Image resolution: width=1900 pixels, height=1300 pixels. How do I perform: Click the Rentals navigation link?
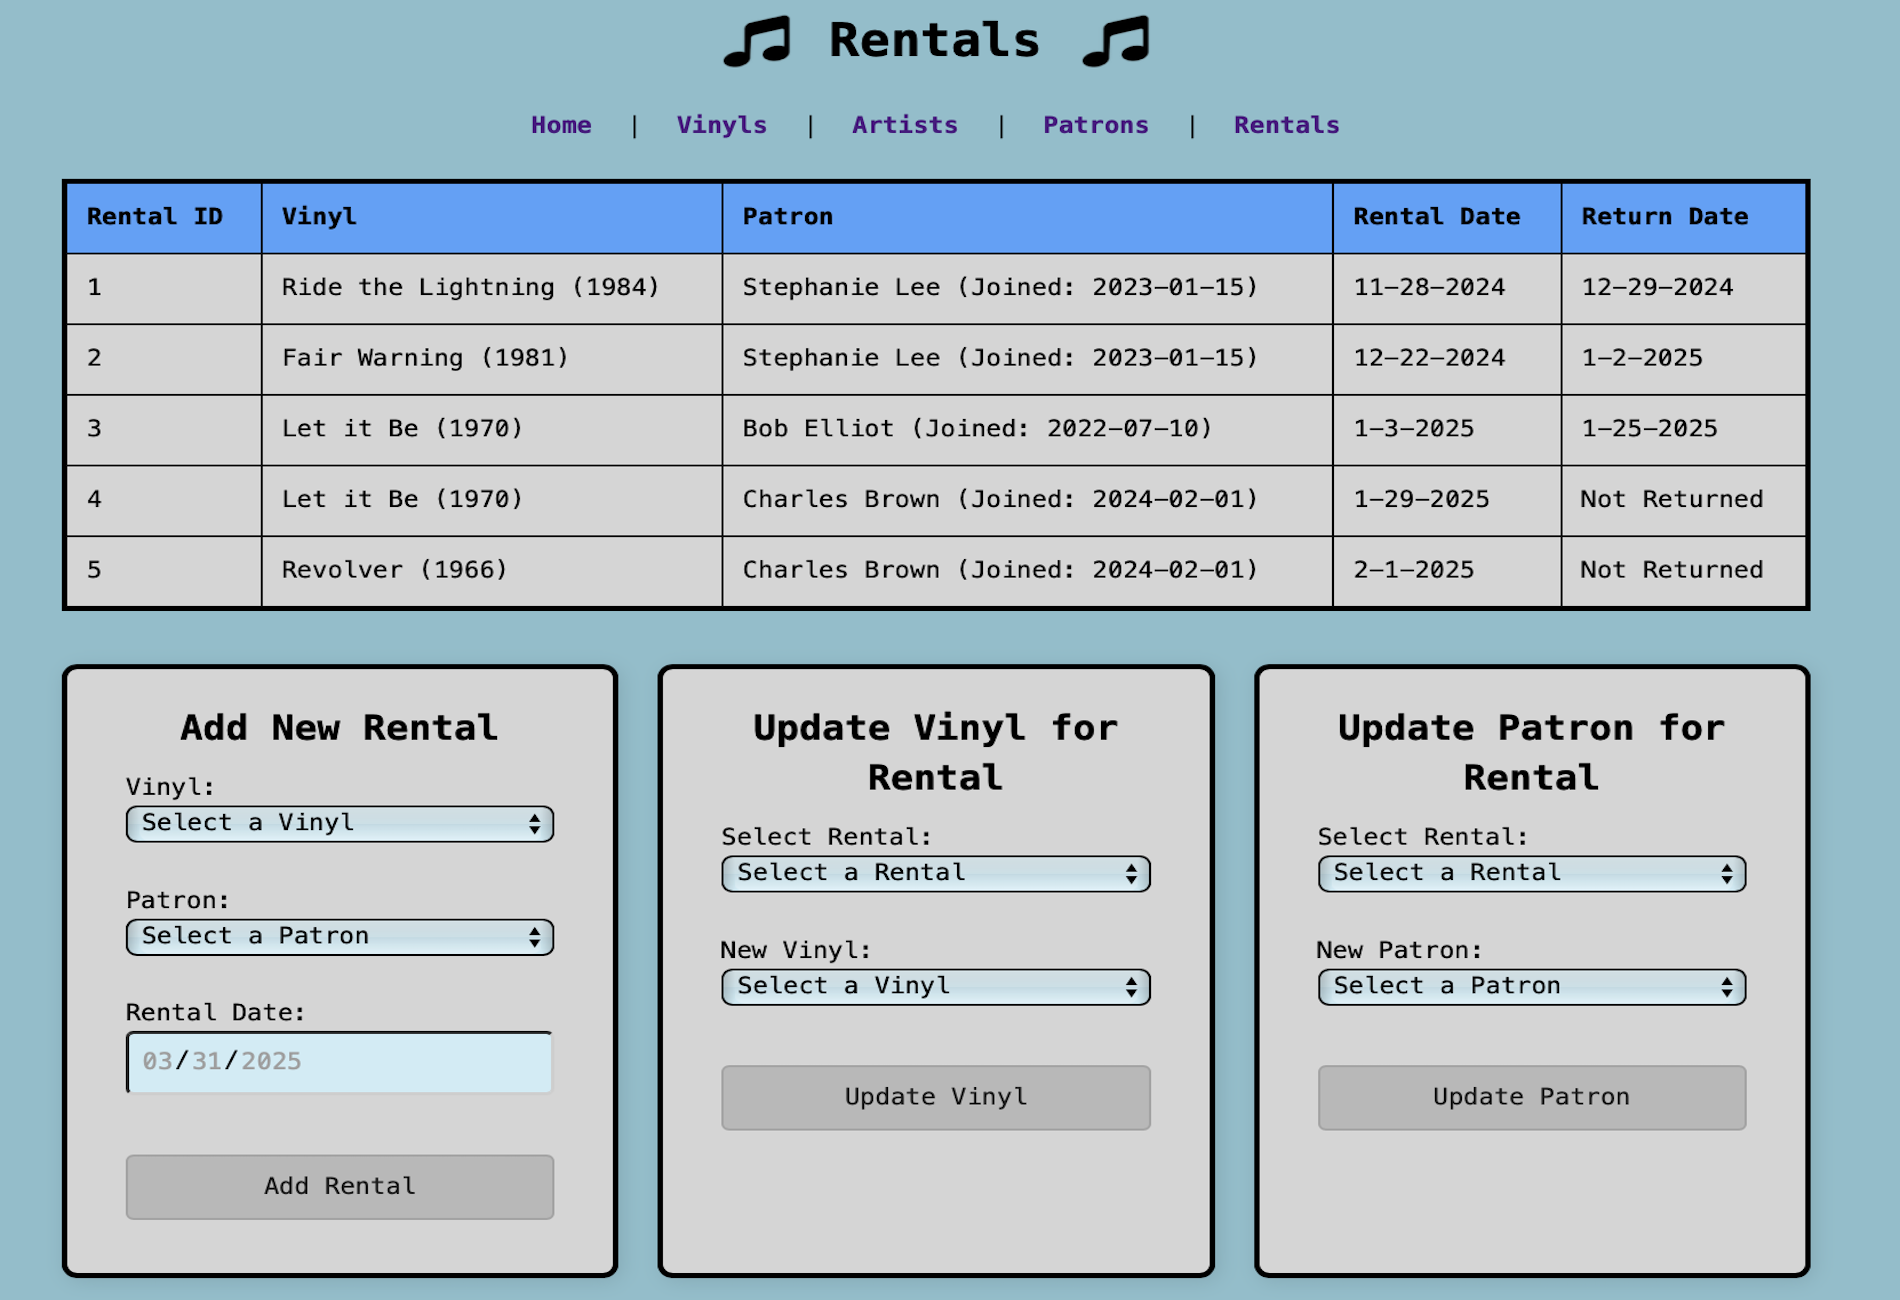[1286, 125]
